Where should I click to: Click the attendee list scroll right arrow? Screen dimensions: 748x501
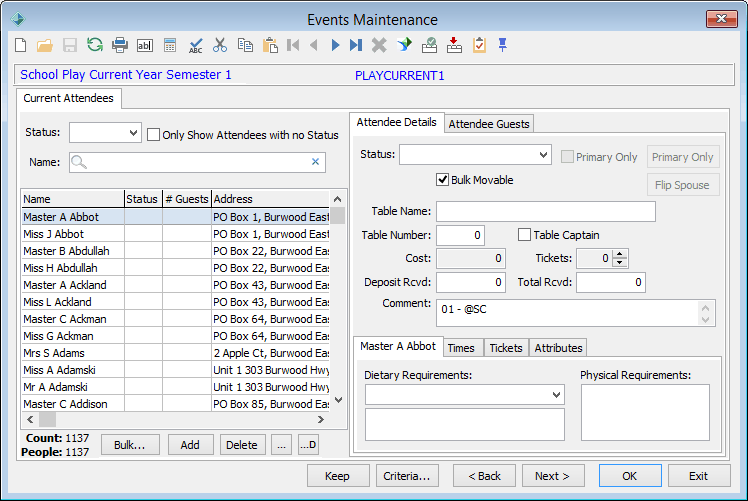[x=321, y=419]
